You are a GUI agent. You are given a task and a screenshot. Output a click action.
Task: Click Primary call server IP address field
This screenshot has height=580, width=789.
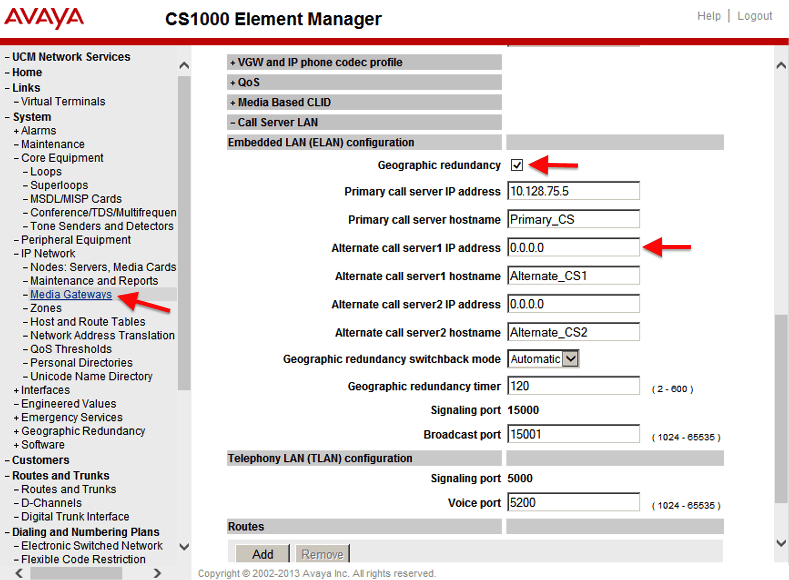(574, 191)
